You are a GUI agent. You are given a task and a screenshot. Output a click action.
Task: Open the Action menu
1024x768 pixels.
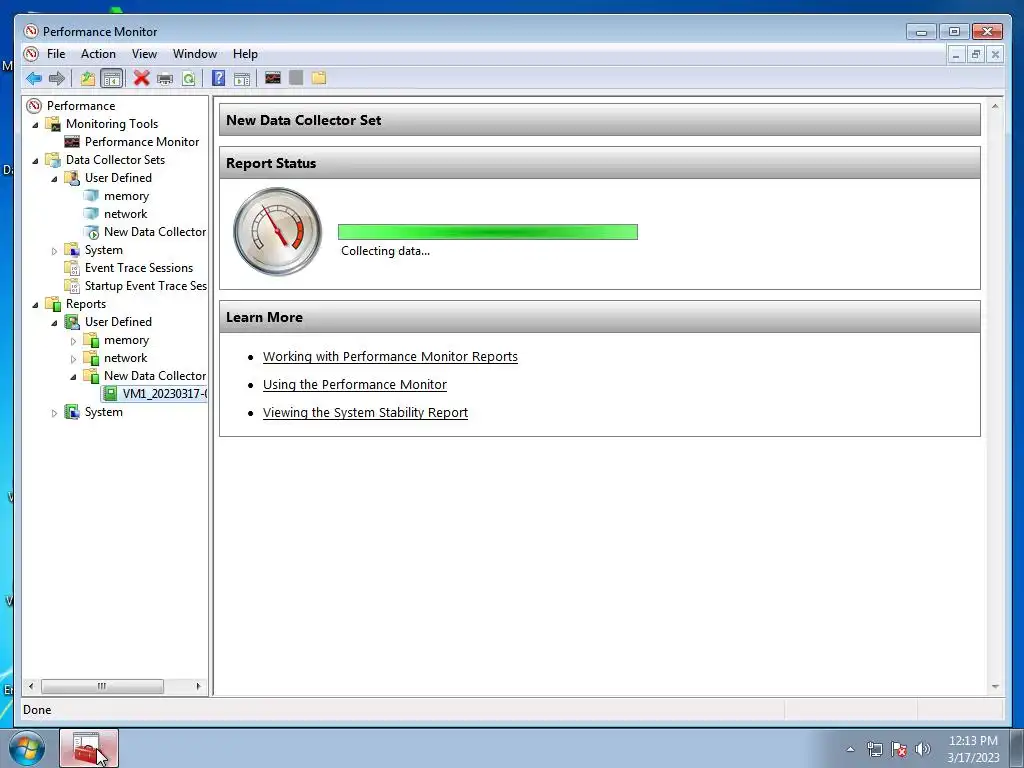(98, 54)
